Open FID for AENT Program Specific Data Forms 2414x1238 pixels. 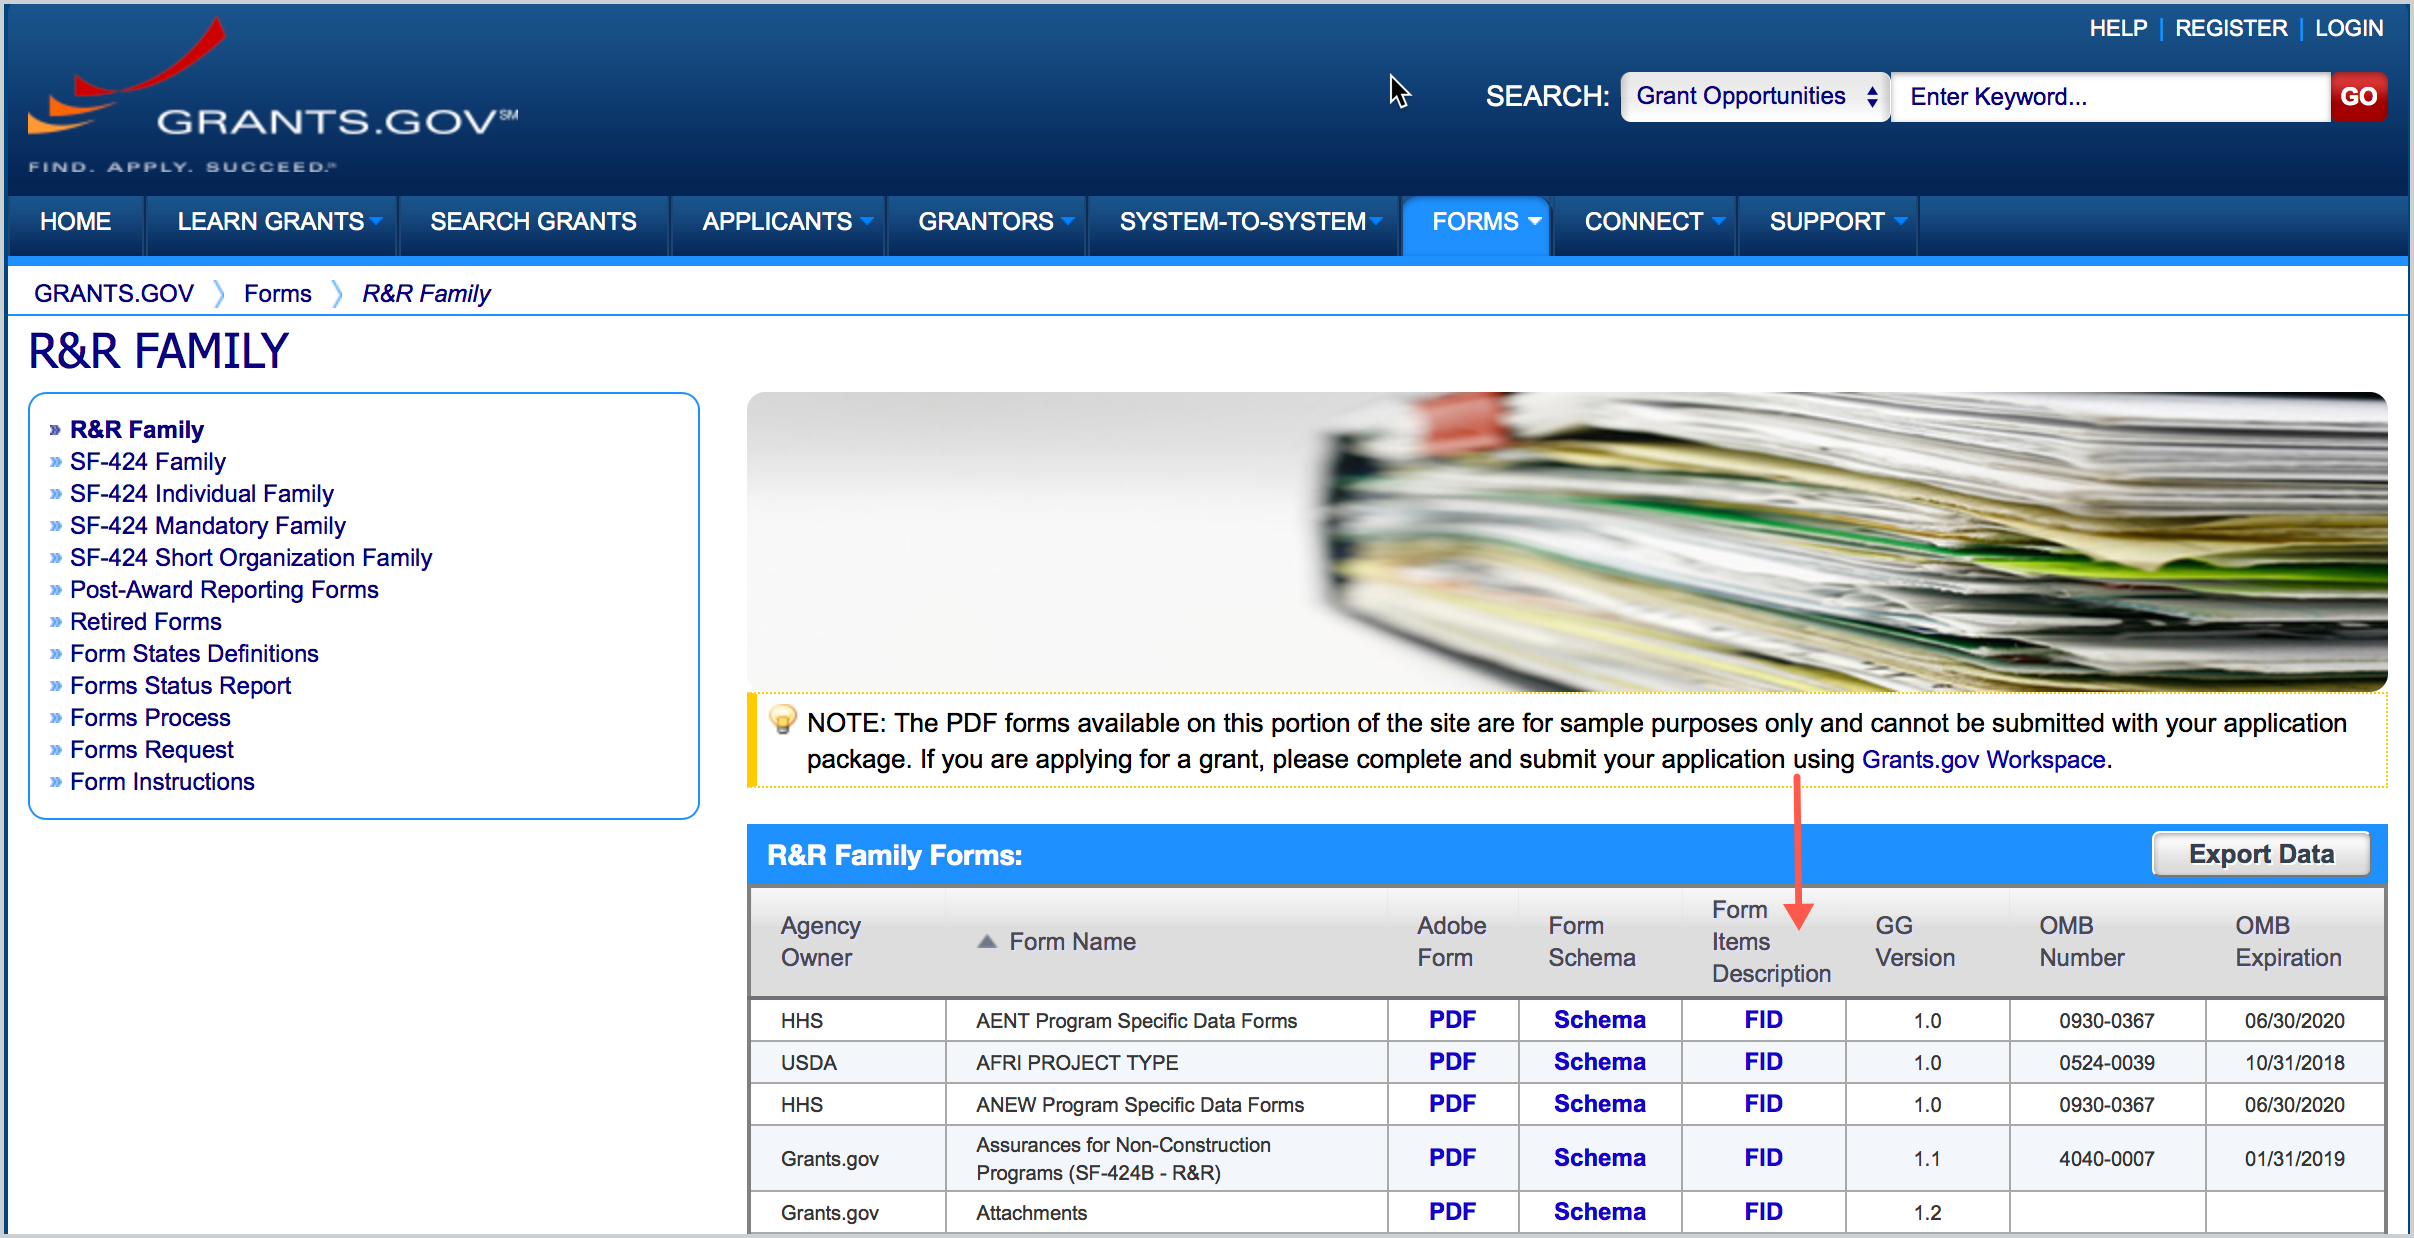coord(1763,1019)
